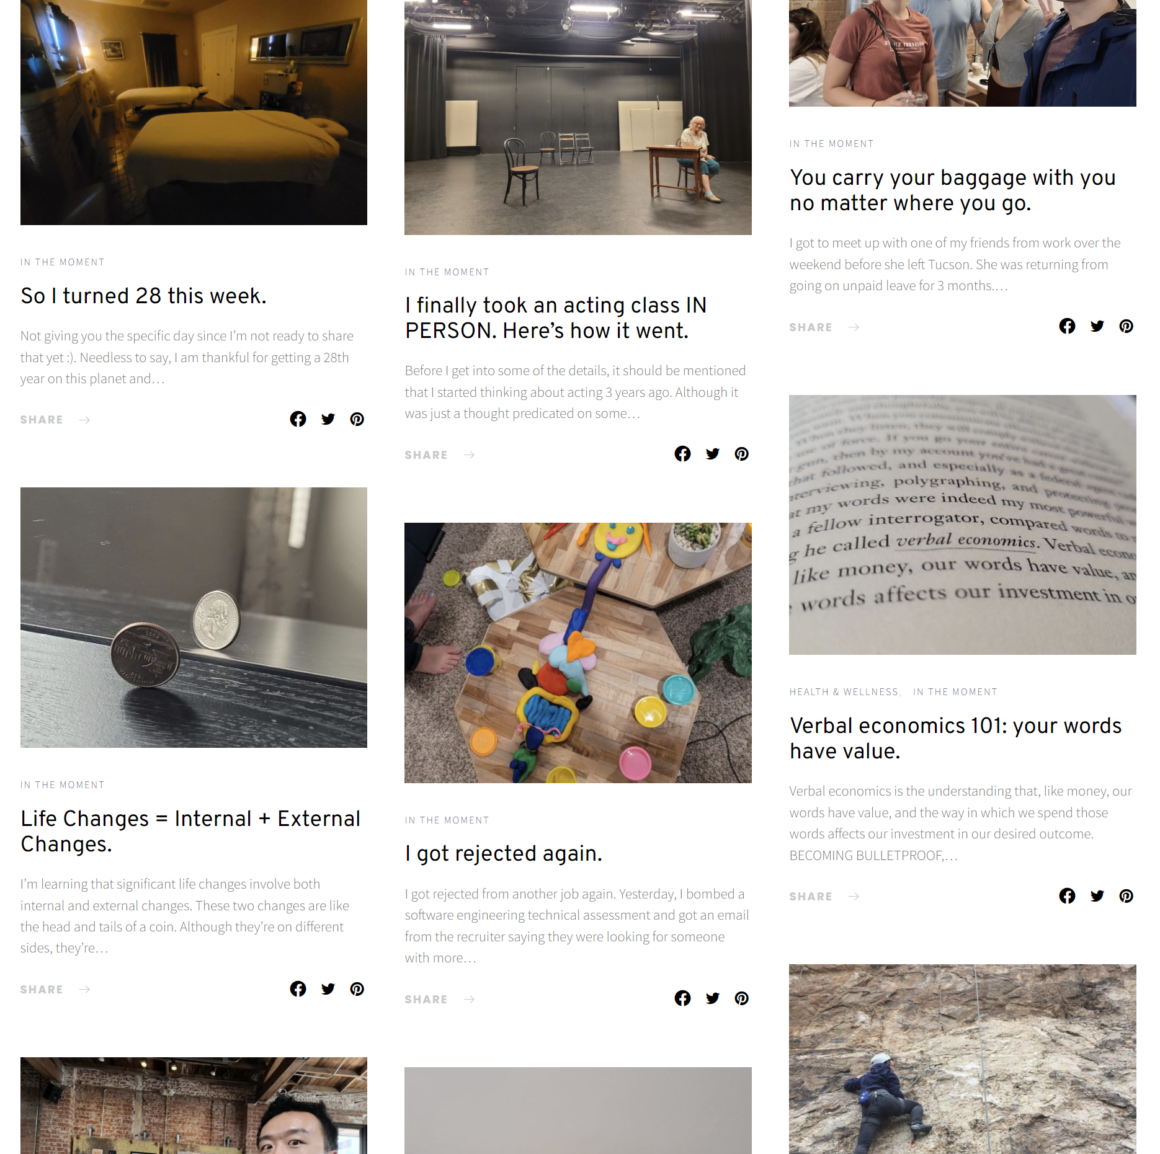Tweet the Verbal economics 101 post
This screenshot has height=1154, width=1160.
[1096, 896]
